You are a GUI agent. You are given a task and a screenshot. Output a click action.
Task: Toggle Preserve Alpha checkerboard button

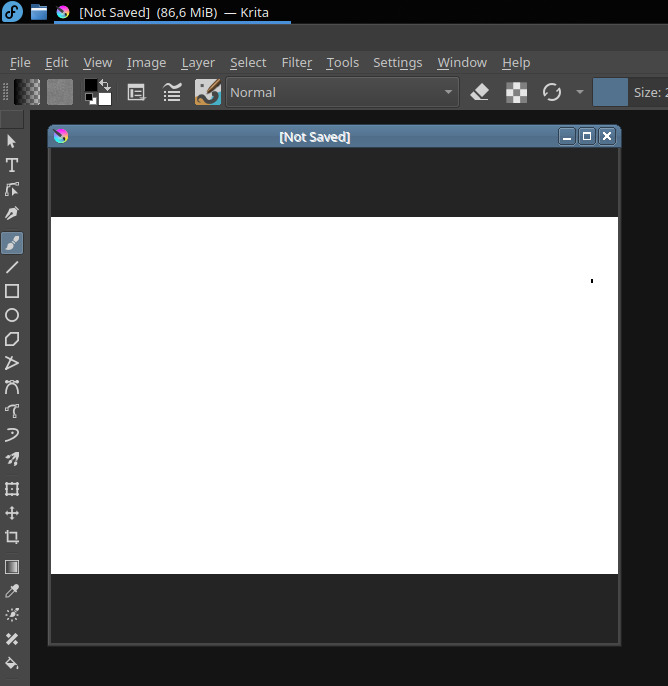click(x=516, y=92)
